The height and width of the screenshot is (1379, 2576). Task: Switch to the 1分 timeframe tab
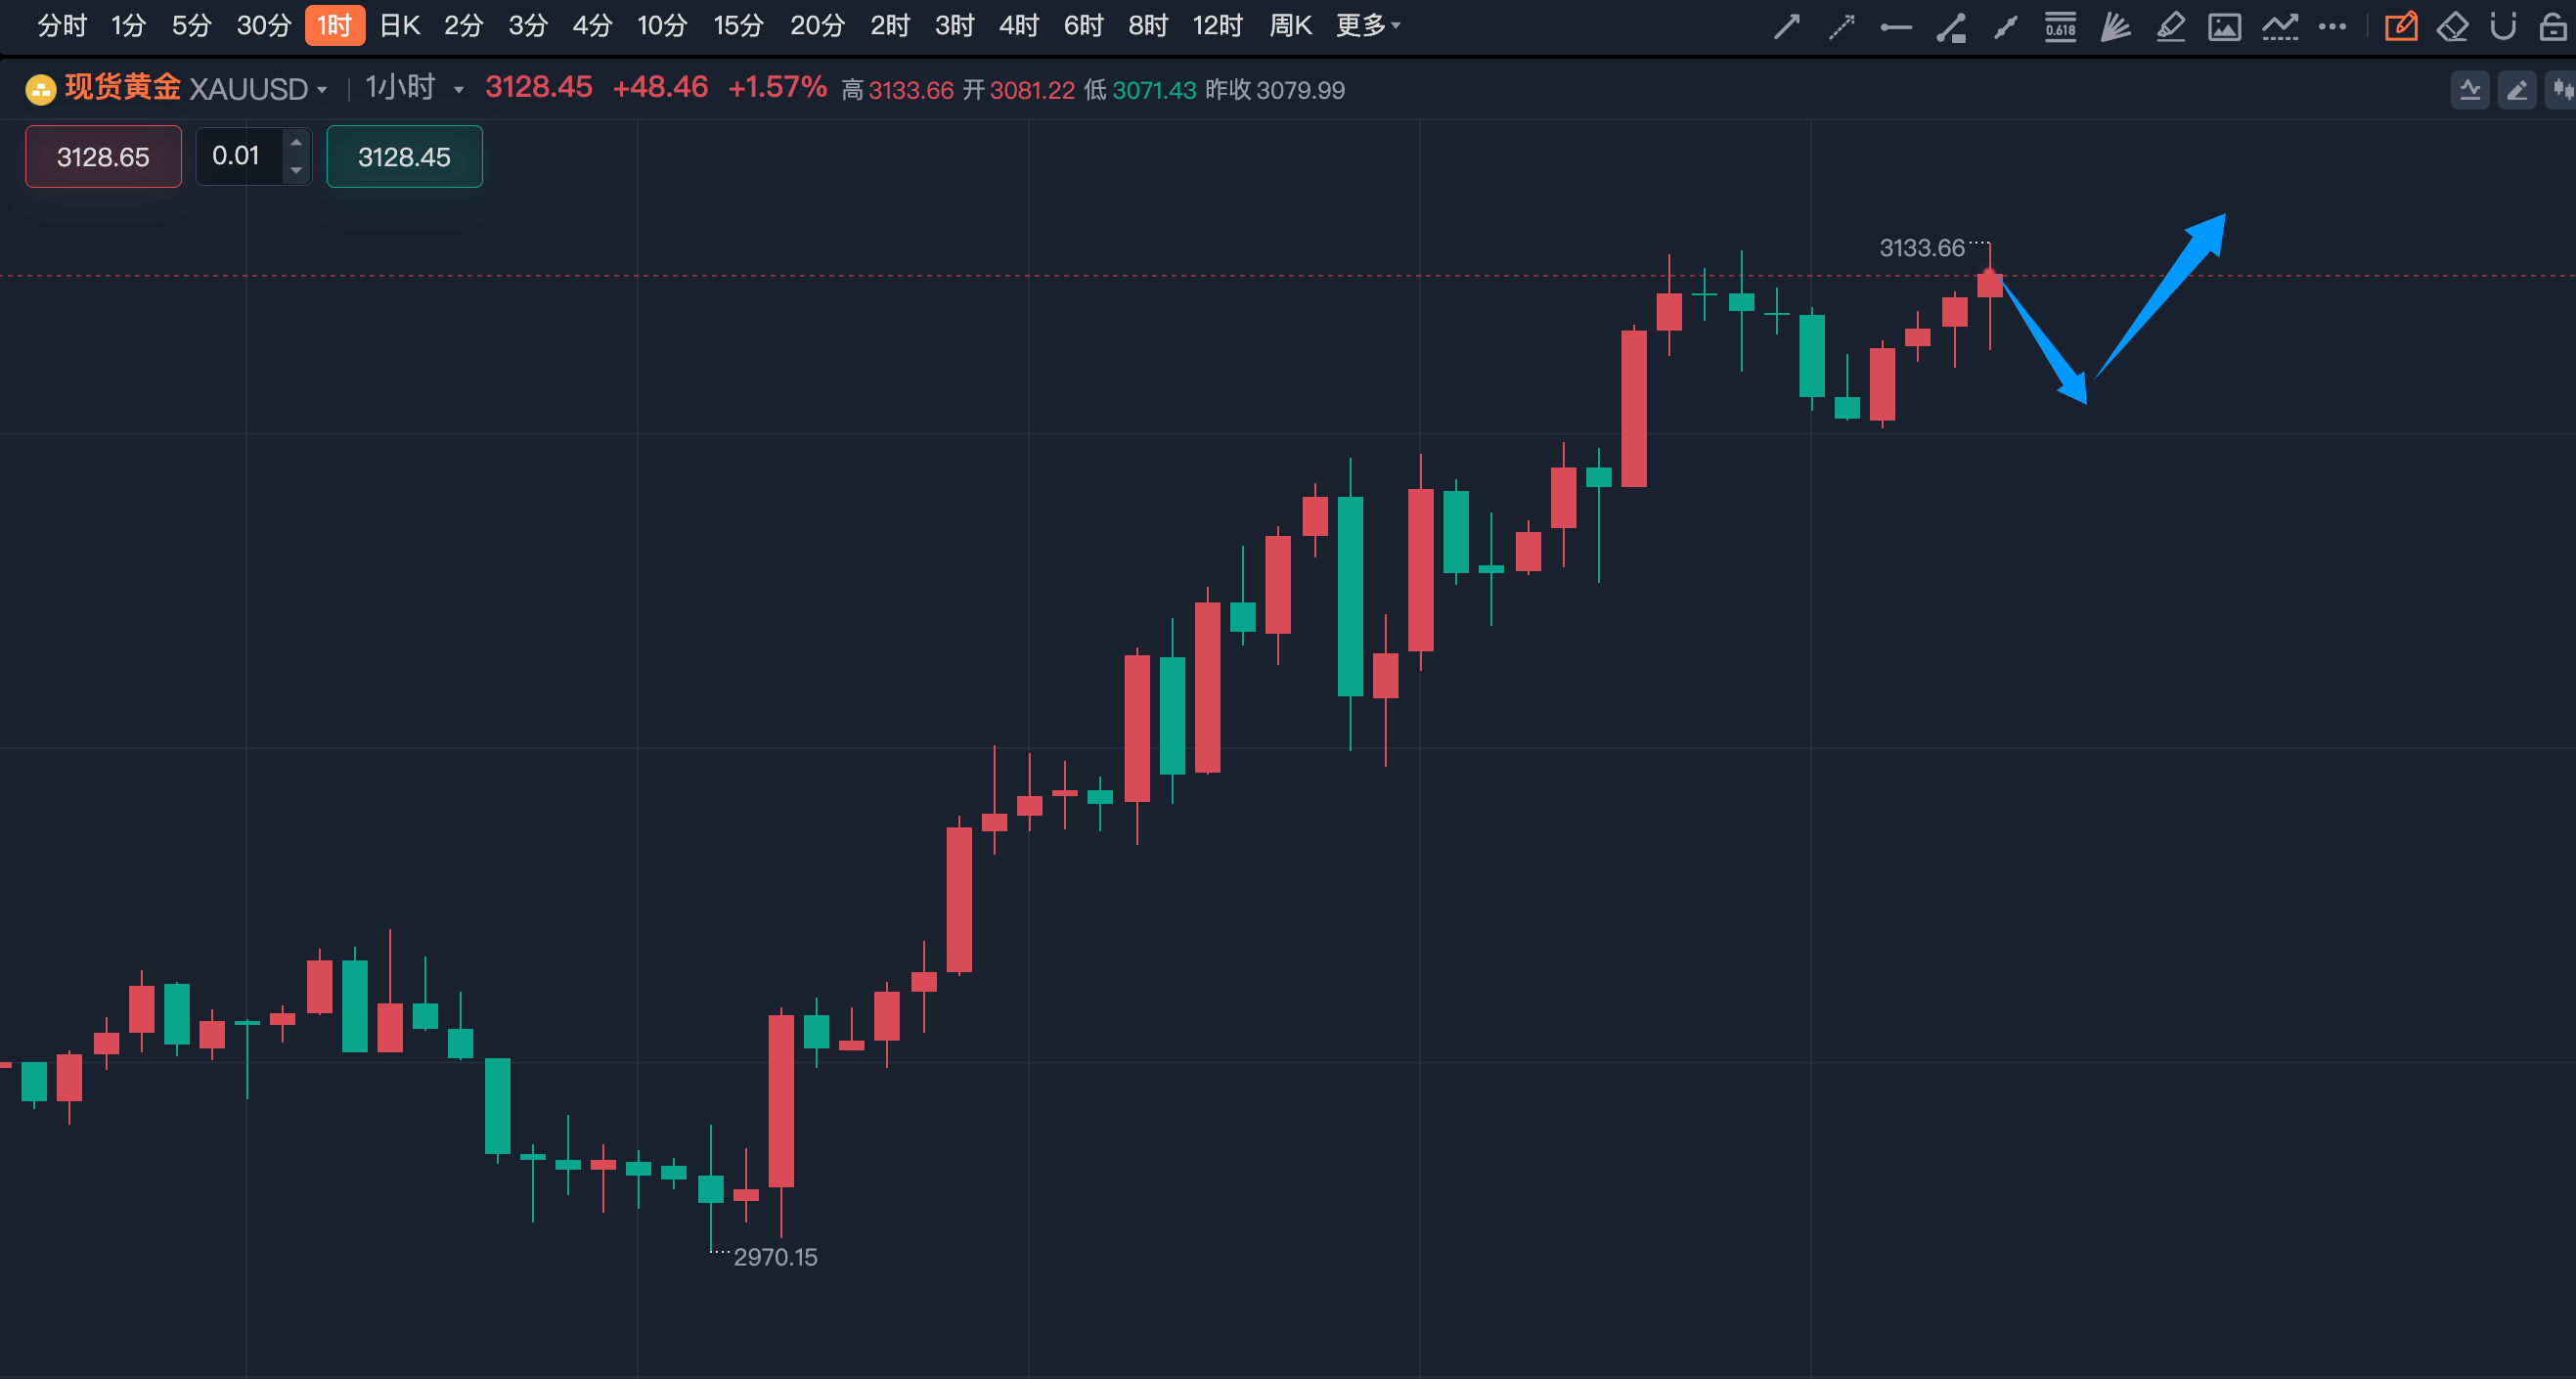click(128, 25)
